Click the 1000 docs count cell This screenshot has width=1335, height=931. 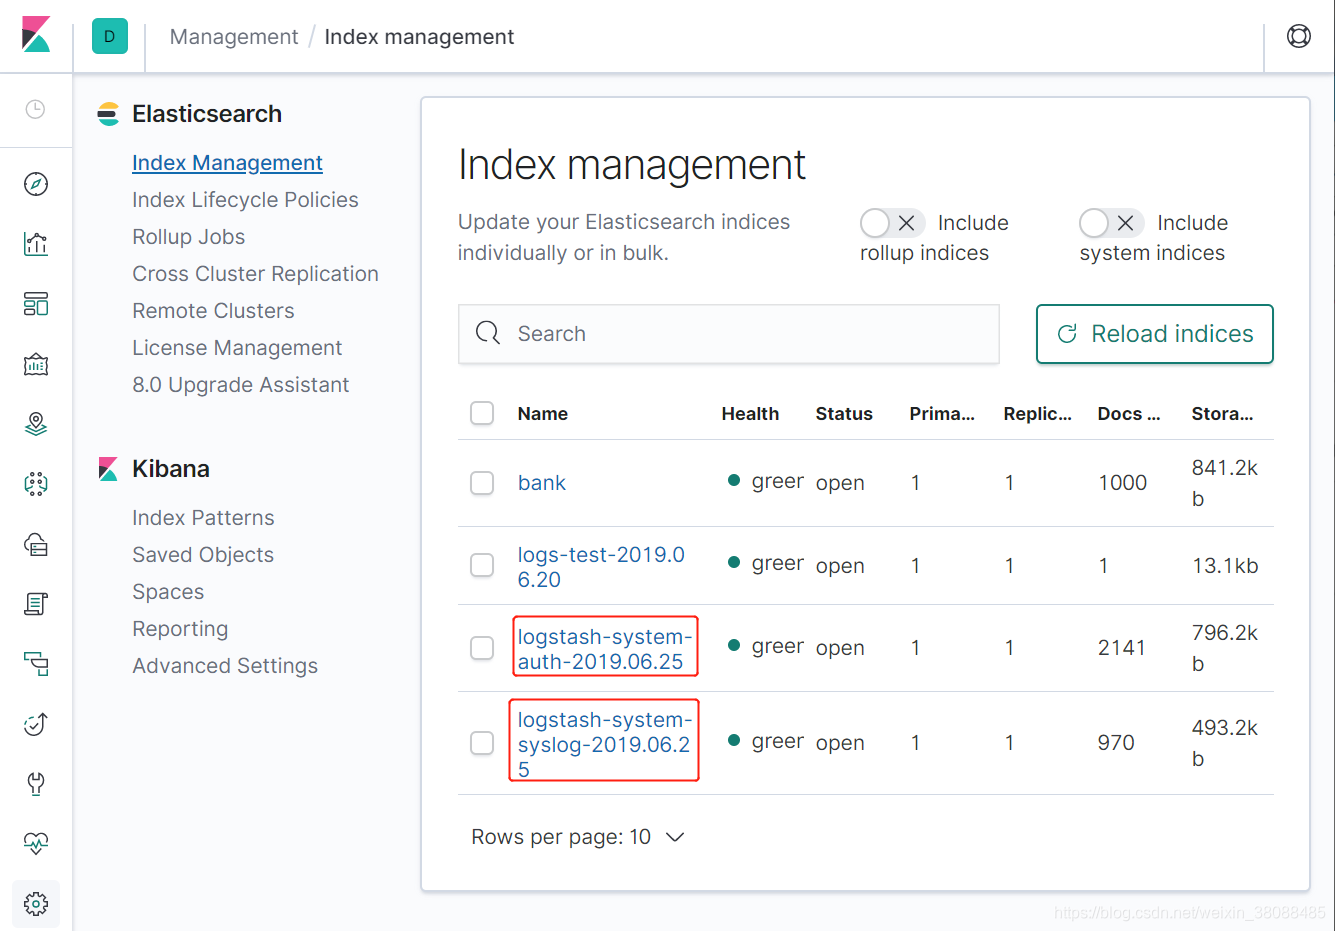[1123, 483]
